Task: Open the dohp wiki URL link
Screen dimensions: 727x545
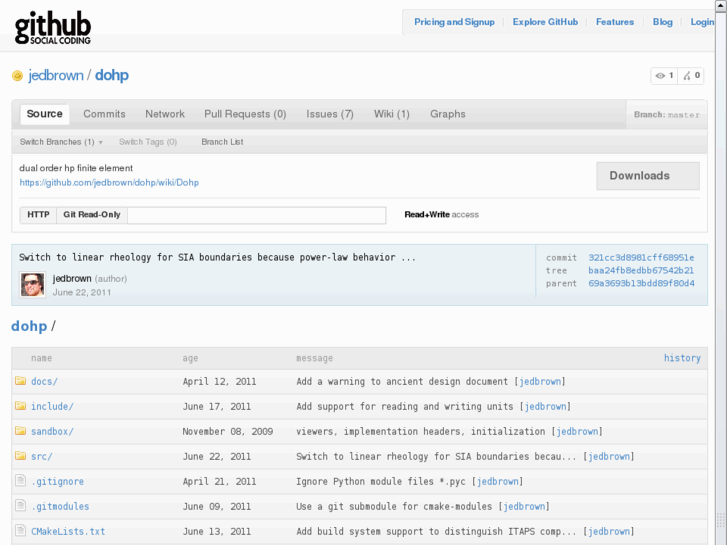Action: pos(109,183)
